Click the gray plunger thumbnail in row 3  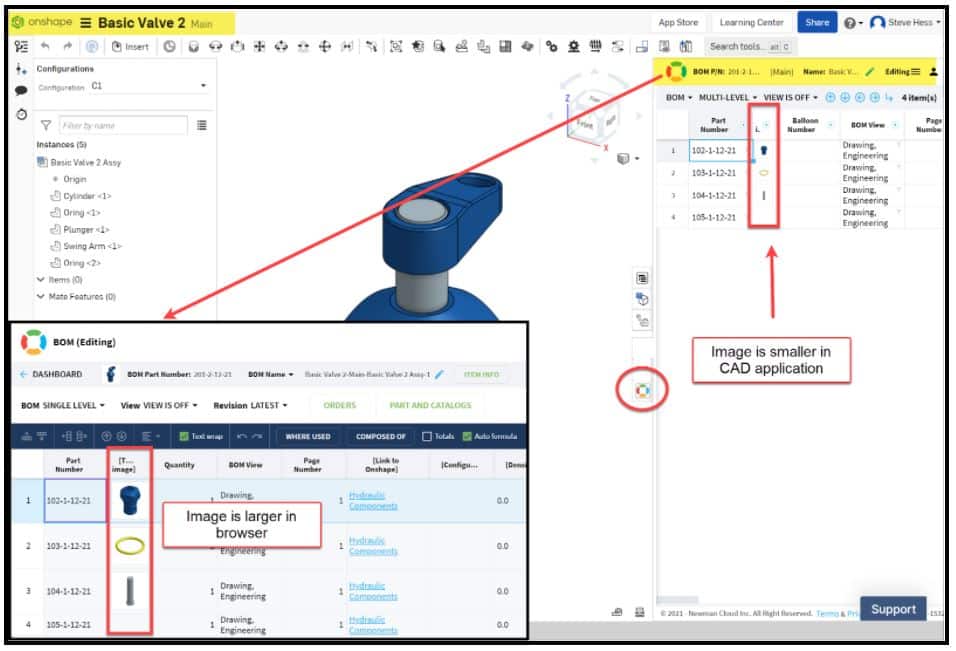(129, 591)
